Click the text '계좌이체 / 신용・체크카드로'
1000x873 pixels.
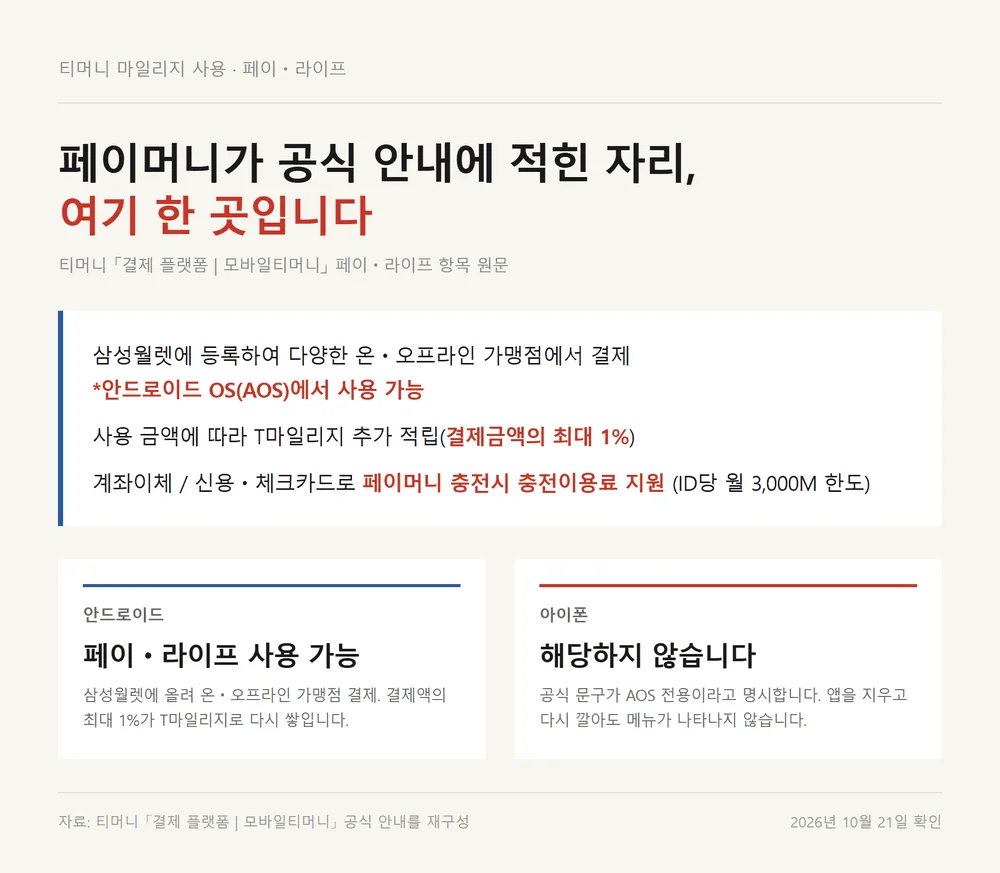224,483
